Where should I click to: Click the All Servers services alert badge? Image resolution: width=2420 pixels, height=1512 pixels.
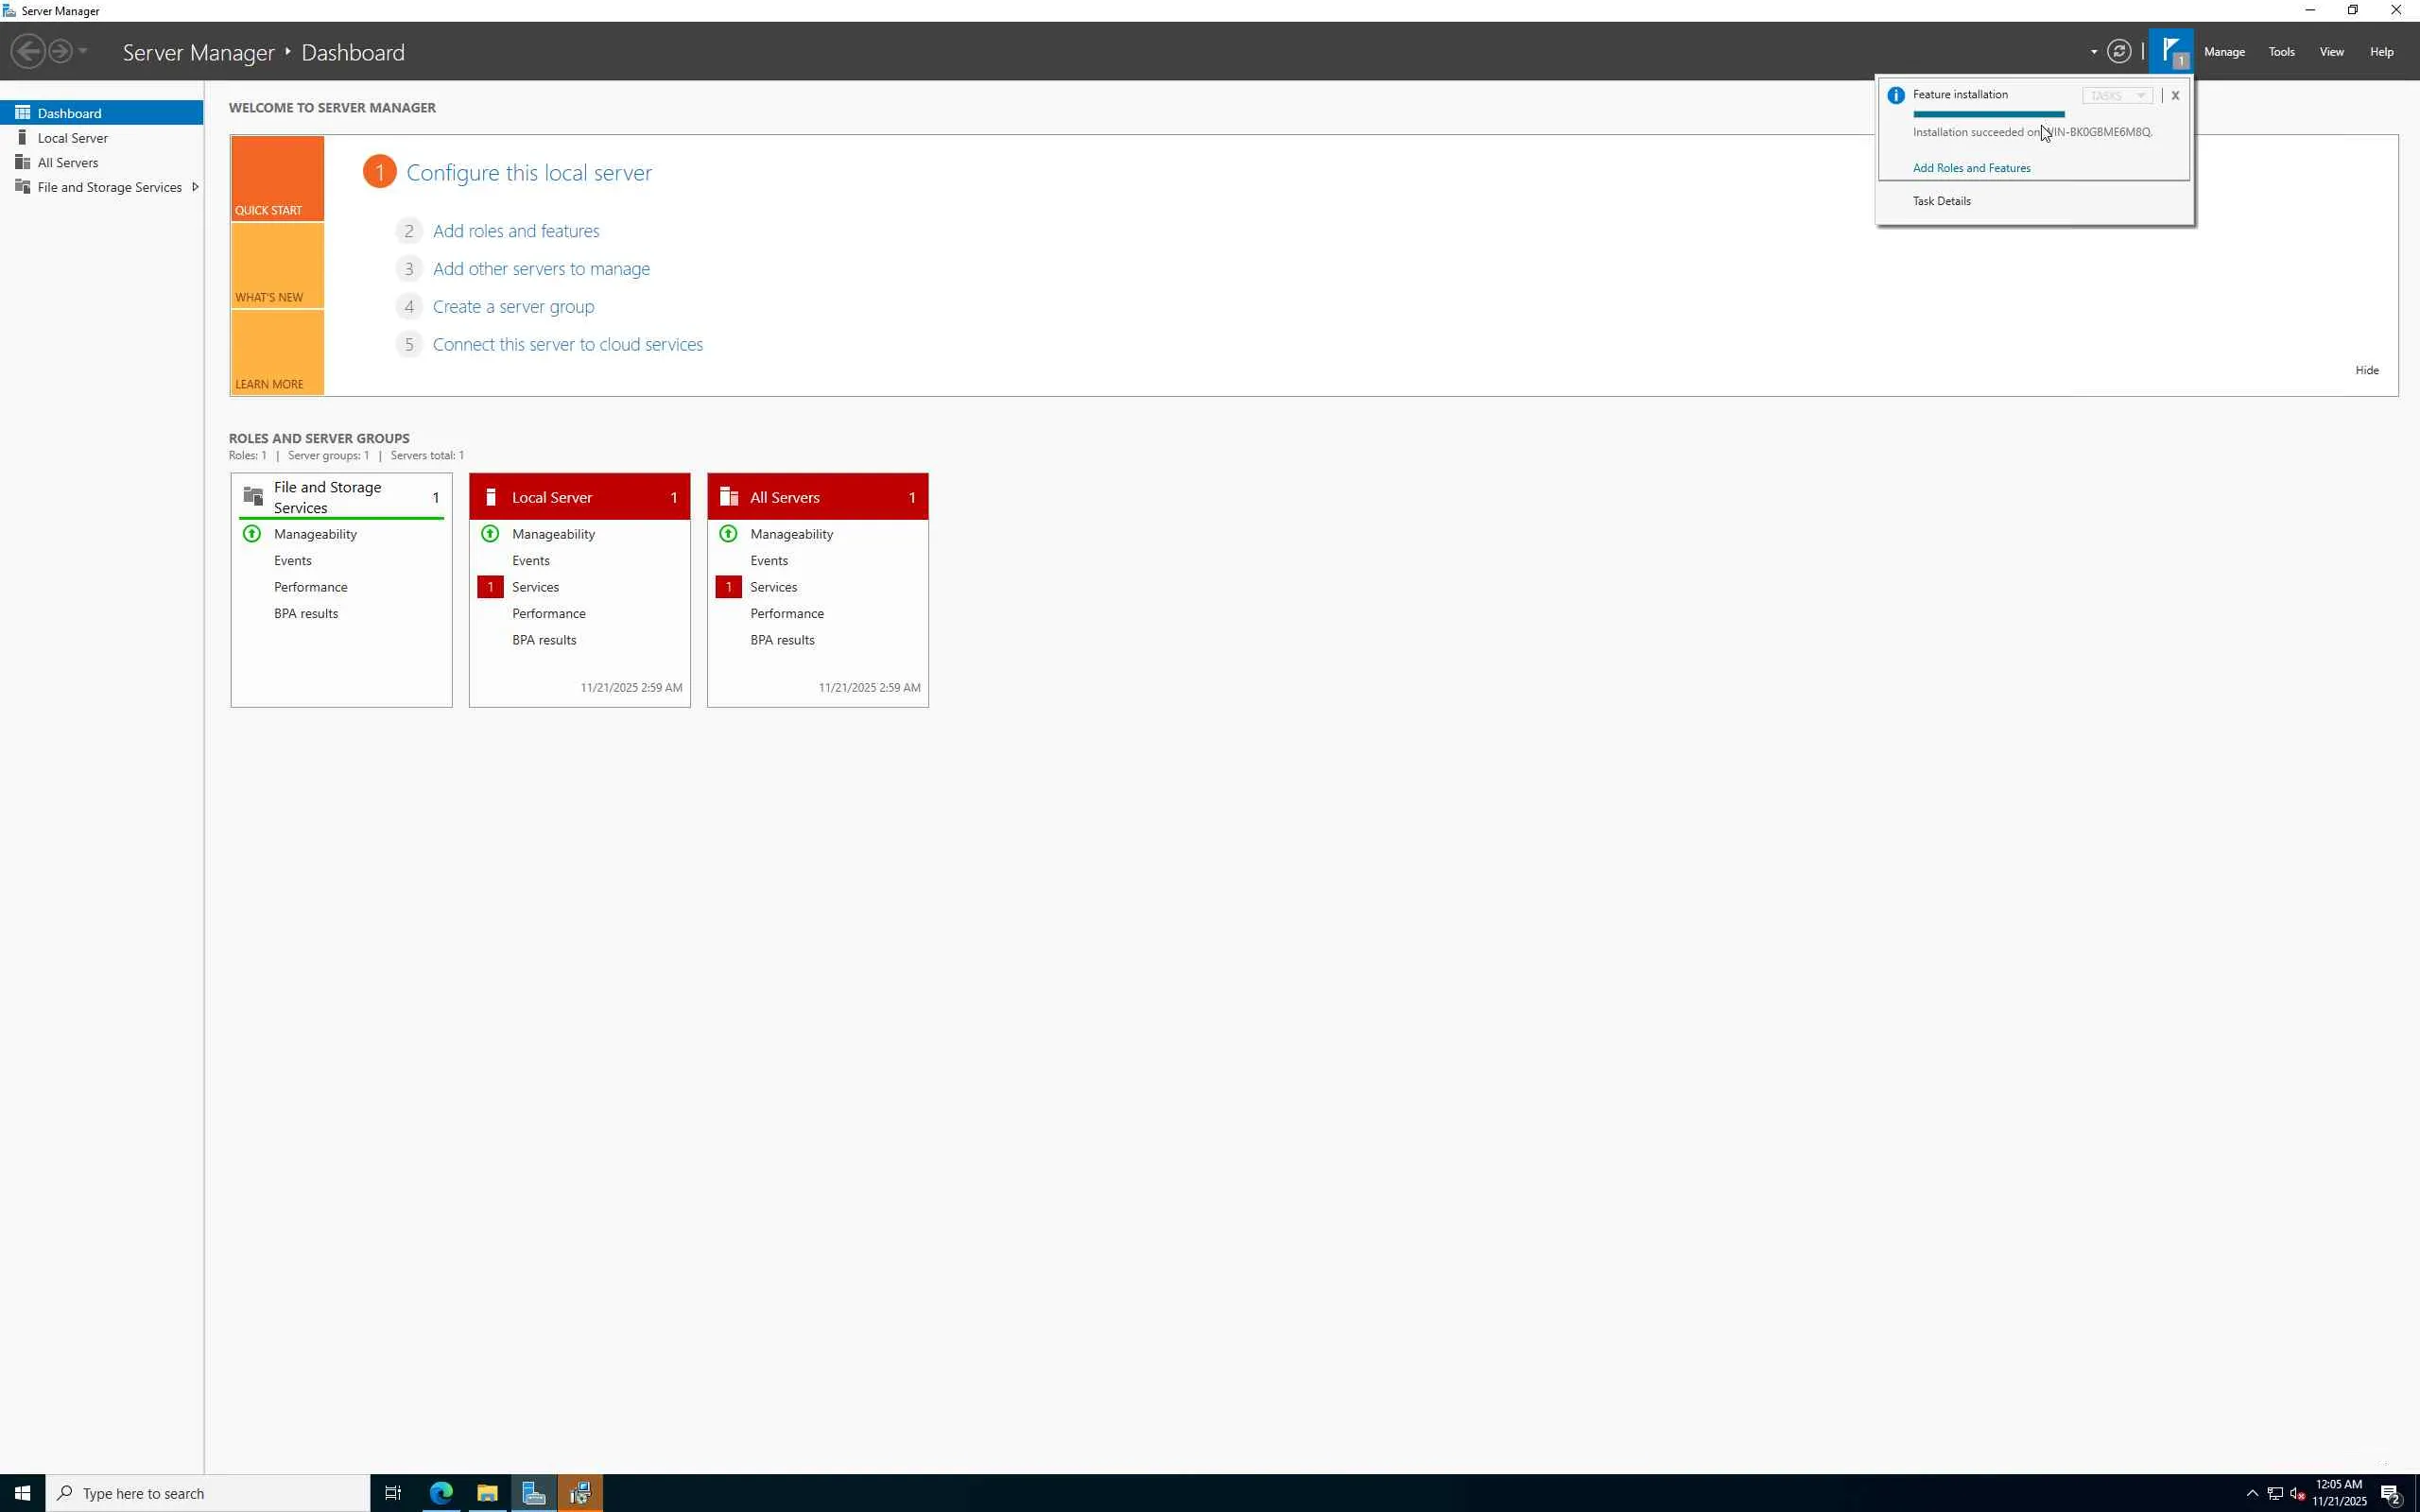(x=728, y=587)
